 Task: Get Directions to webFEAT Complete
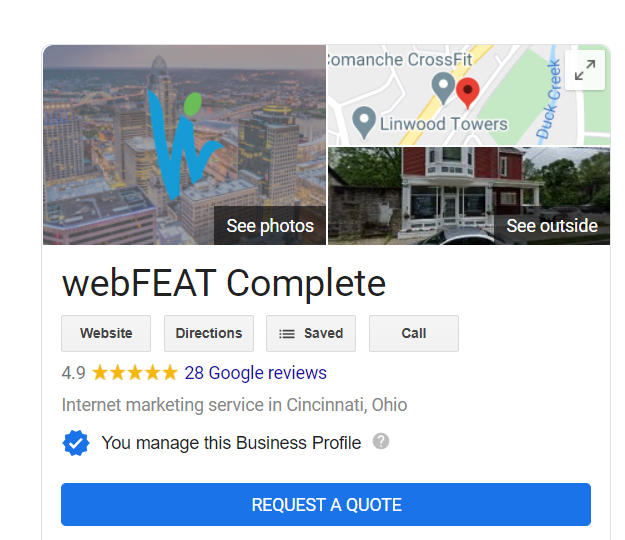click(209, 334)
